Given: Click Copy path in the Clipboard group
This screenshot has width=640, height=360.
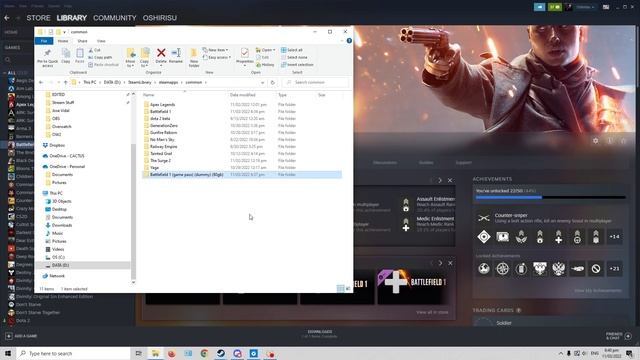Looking at the screenshot, I should 100,57.
